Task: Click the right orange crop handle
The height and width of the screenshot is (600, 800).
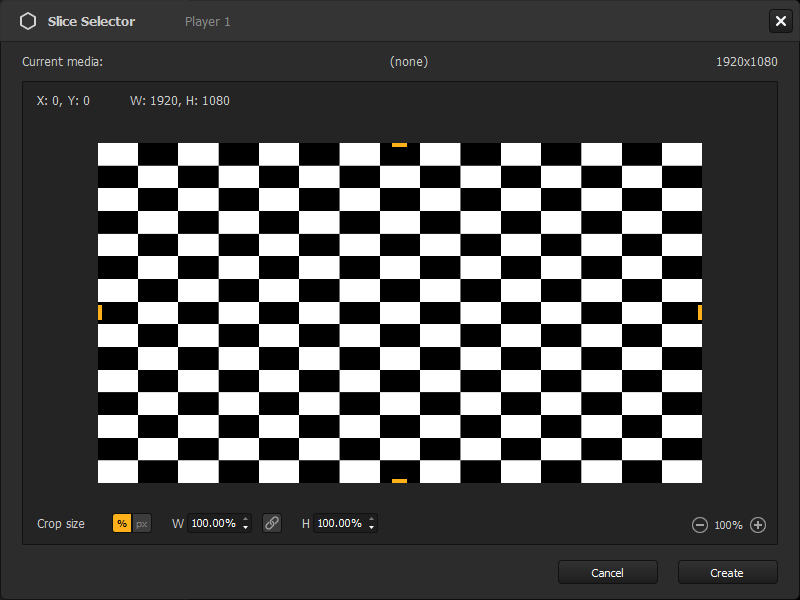Action: [701, 312]
